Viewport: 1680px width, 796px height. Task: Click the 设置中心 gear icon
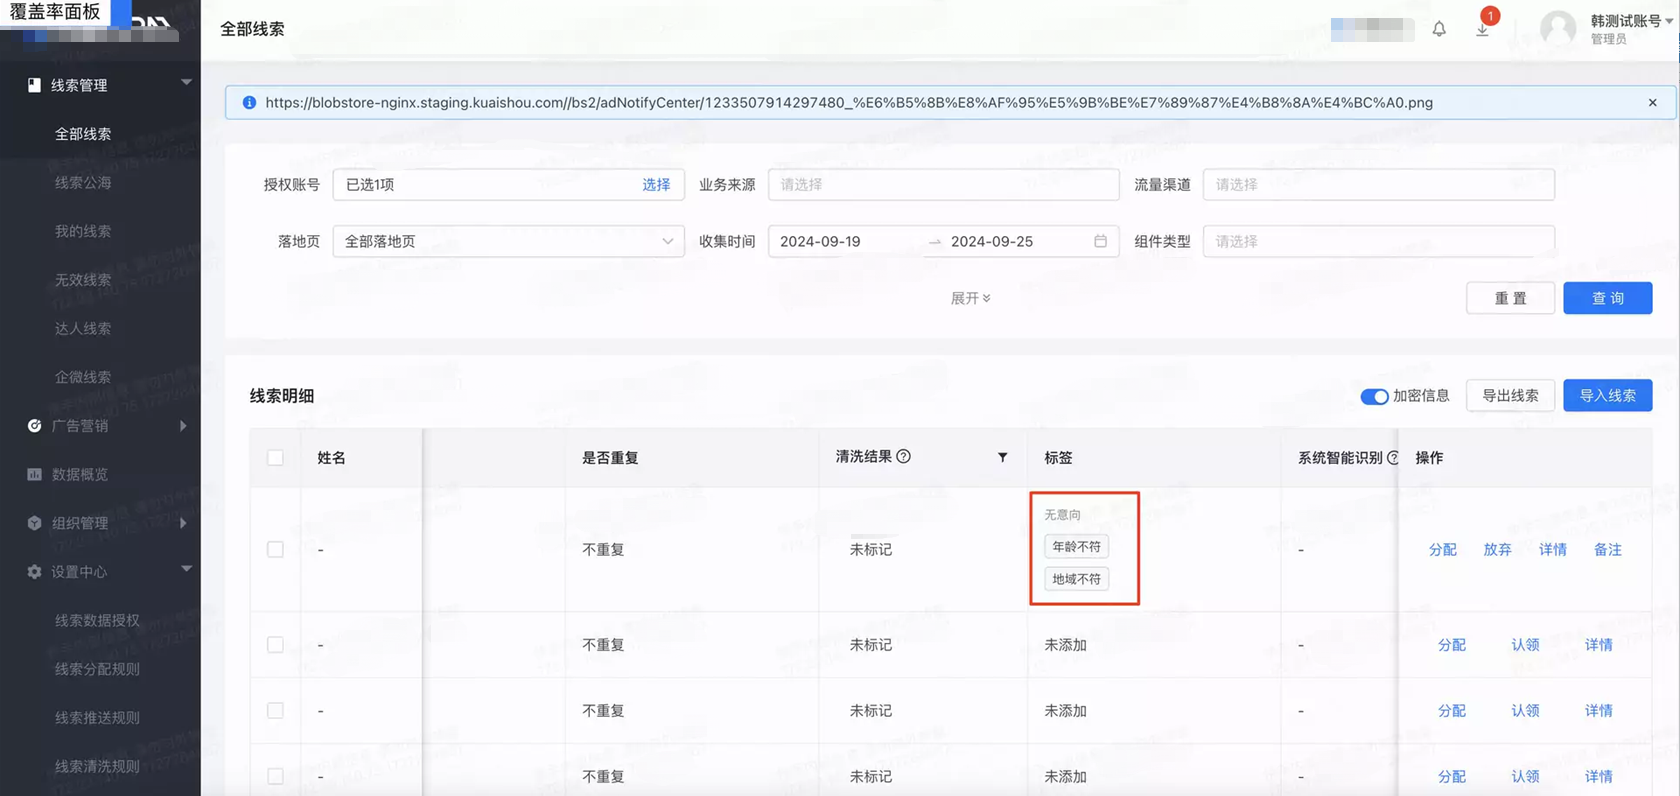click(34, 571)
